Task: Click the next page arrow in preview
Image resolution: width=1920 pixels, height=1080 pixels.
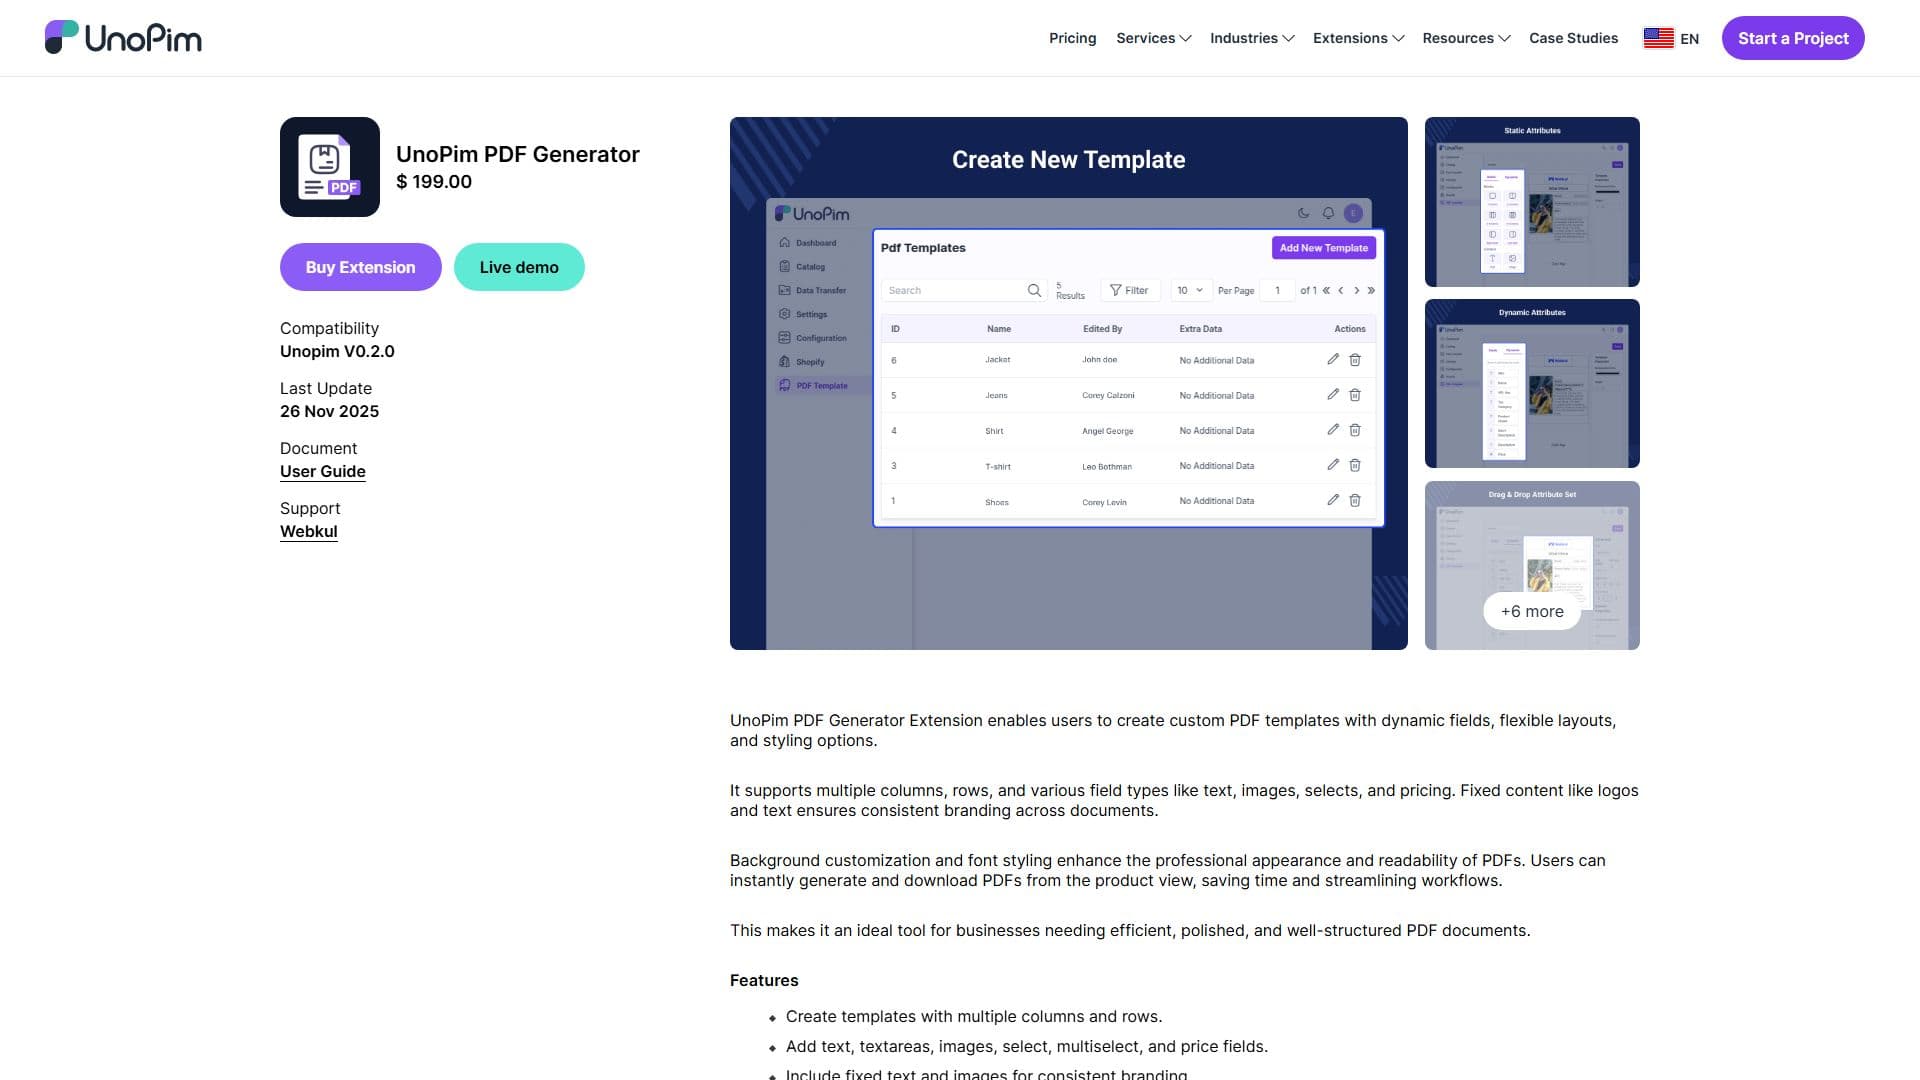Action: tap(1356, 290)
